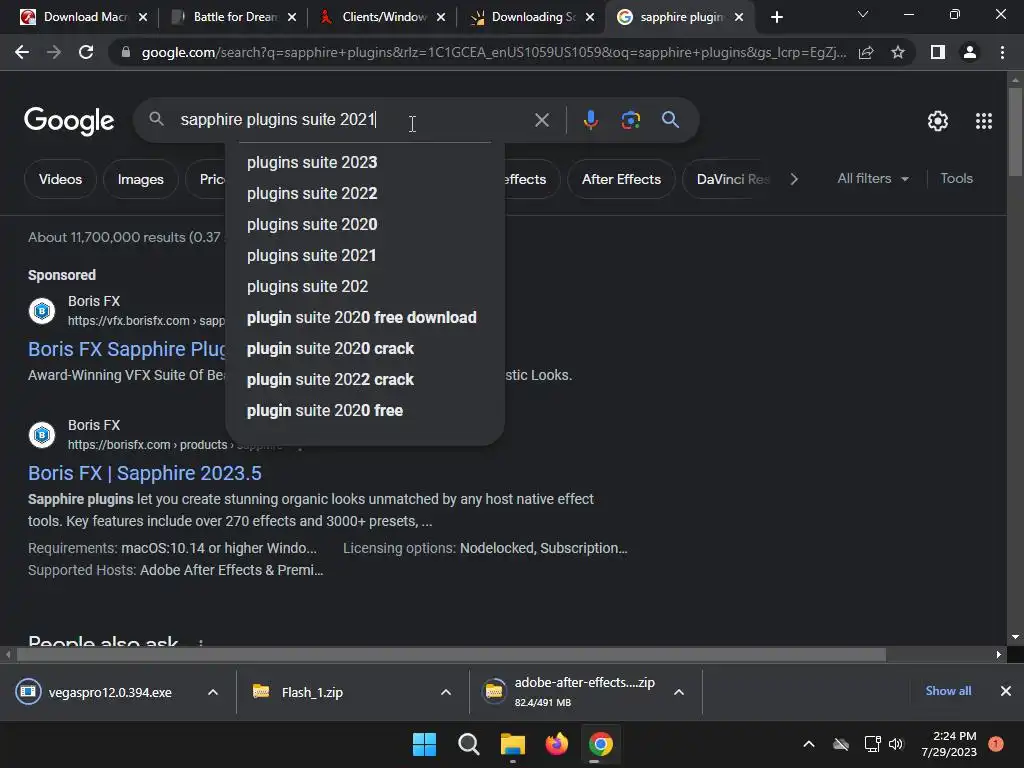Open the Windows Start menu
1024x768 pixels.
click(x=424, y=744)
